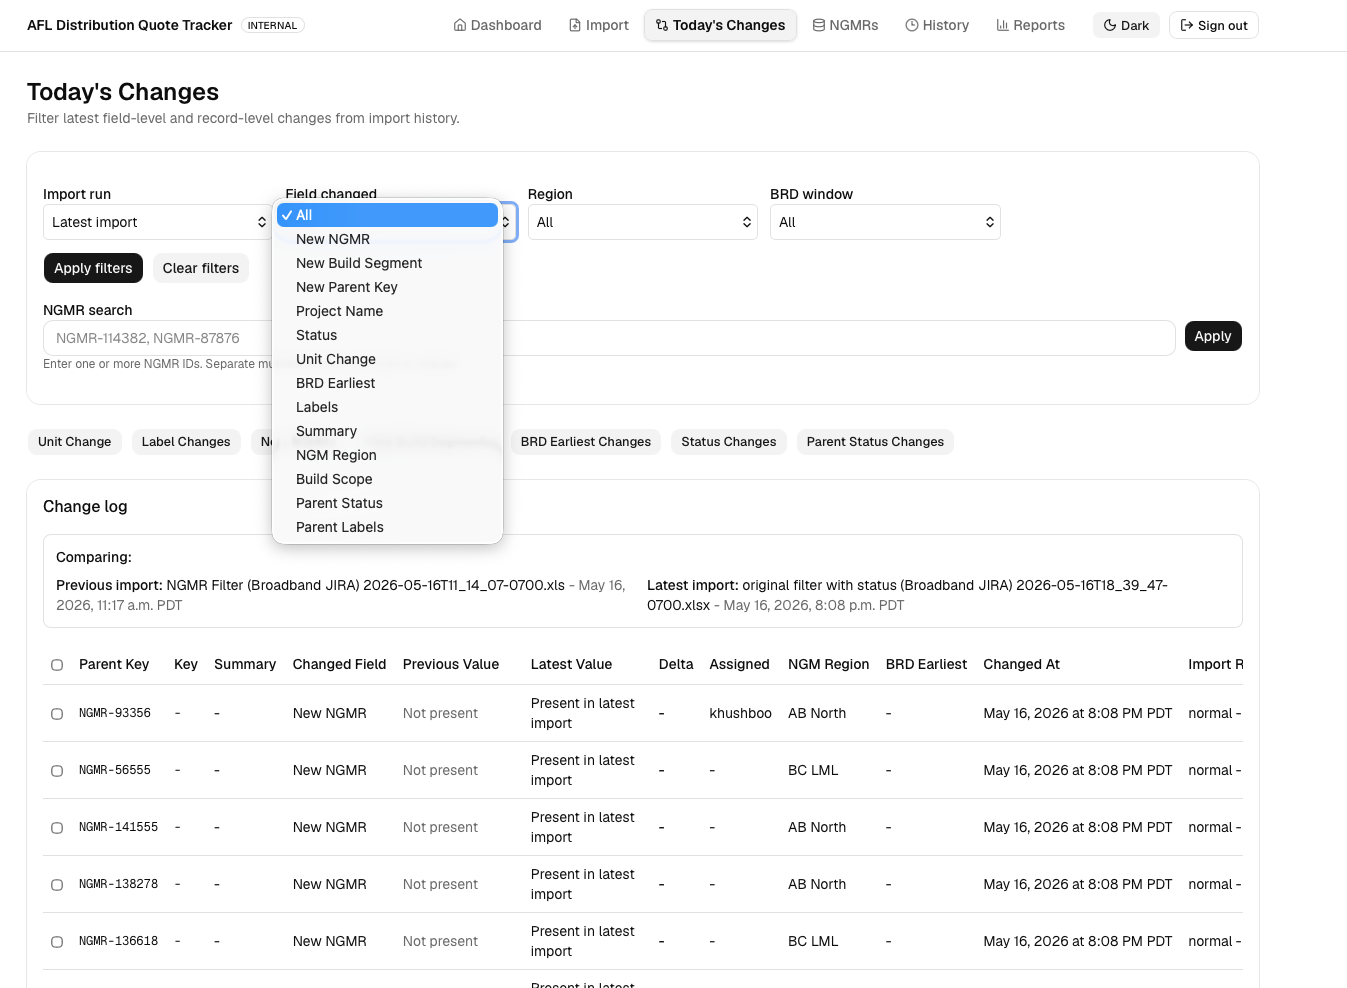Screen dimensions: 1347x988
Task: Click the Parent Key column header
Action: 114,664
